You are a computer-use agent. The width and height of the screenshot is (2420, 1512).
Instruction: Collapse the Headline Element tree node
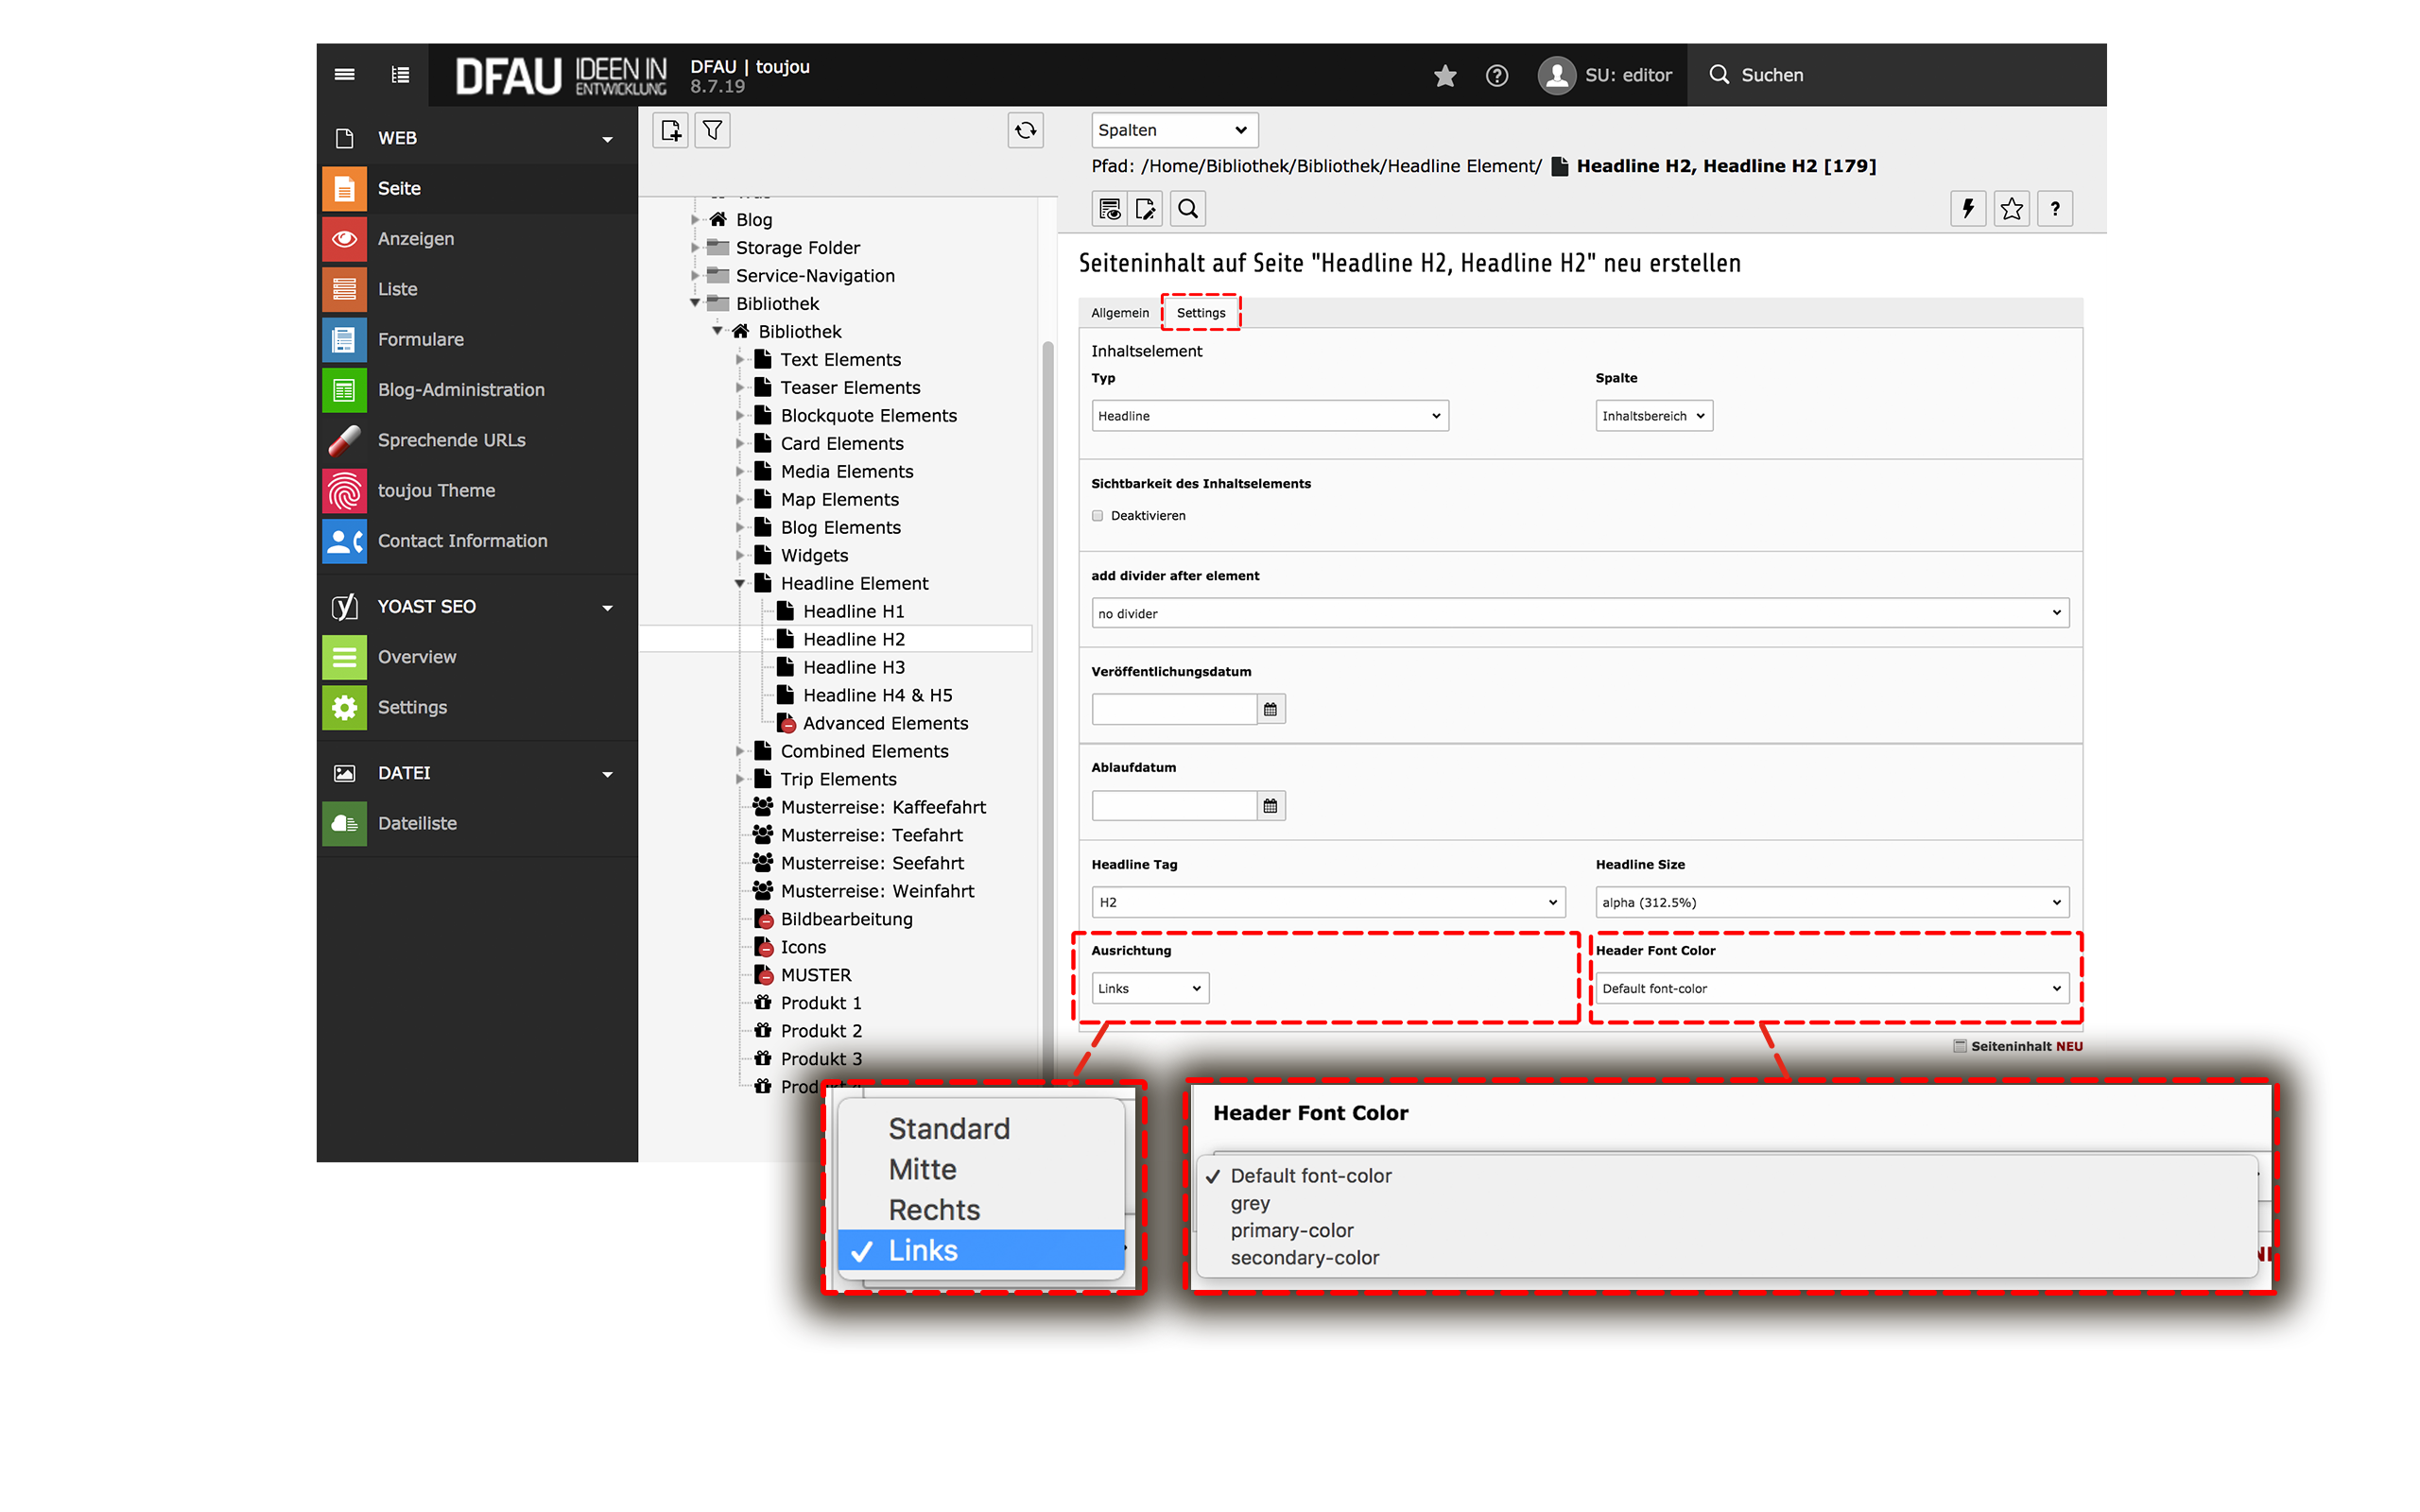pyautogui.click(x=740, y=583)
